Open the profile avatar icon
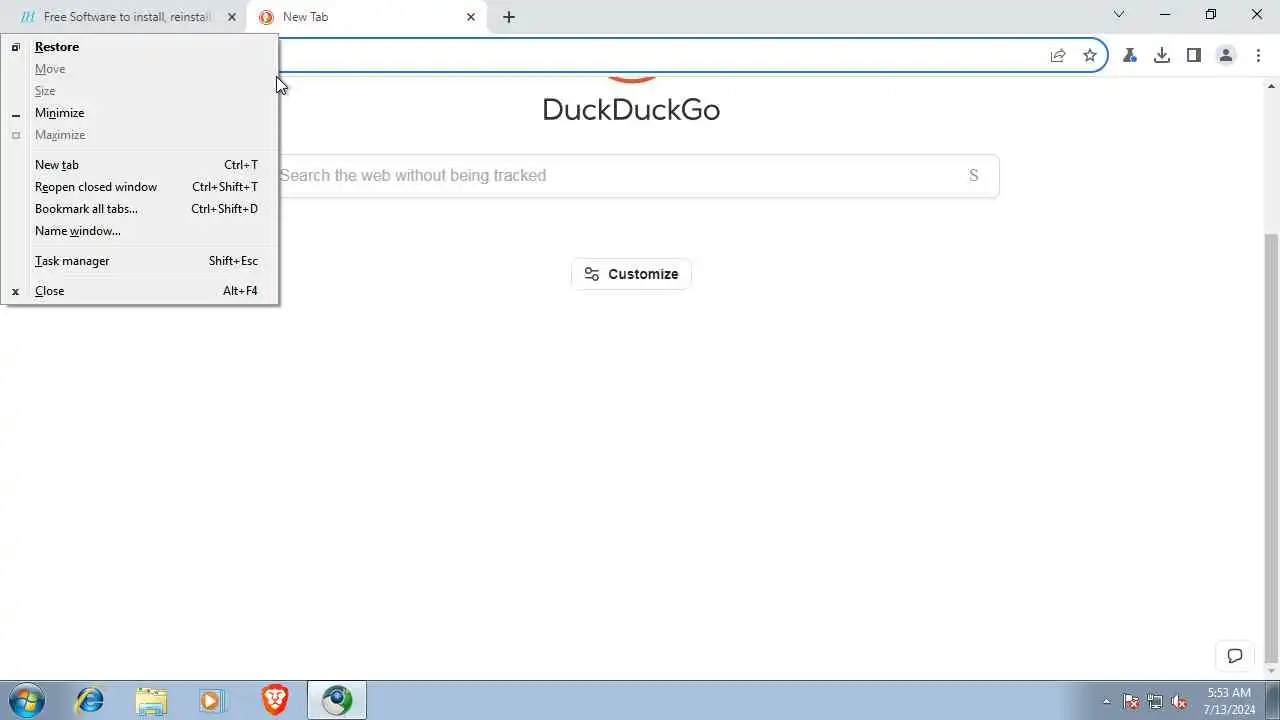 (1226, 56)
